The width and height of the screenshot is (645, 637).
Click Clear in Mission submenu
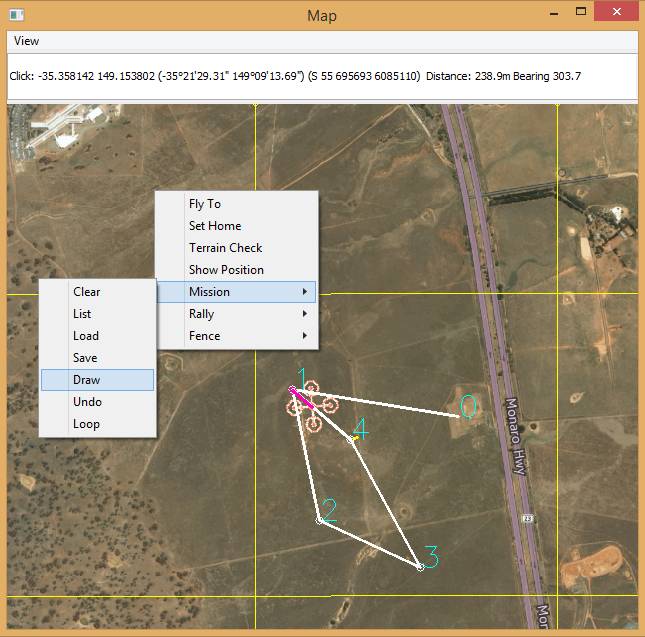click(87, 292)
